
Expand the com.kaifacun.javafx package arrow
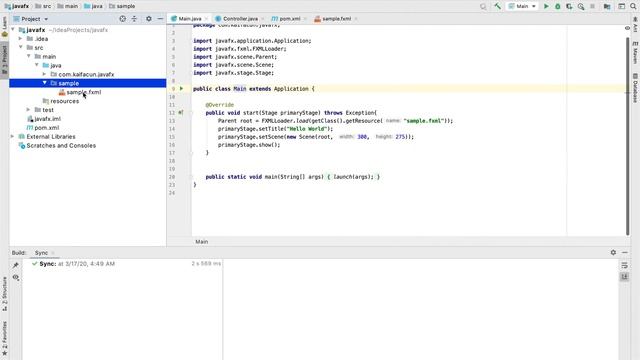click(x=44, y=74)
